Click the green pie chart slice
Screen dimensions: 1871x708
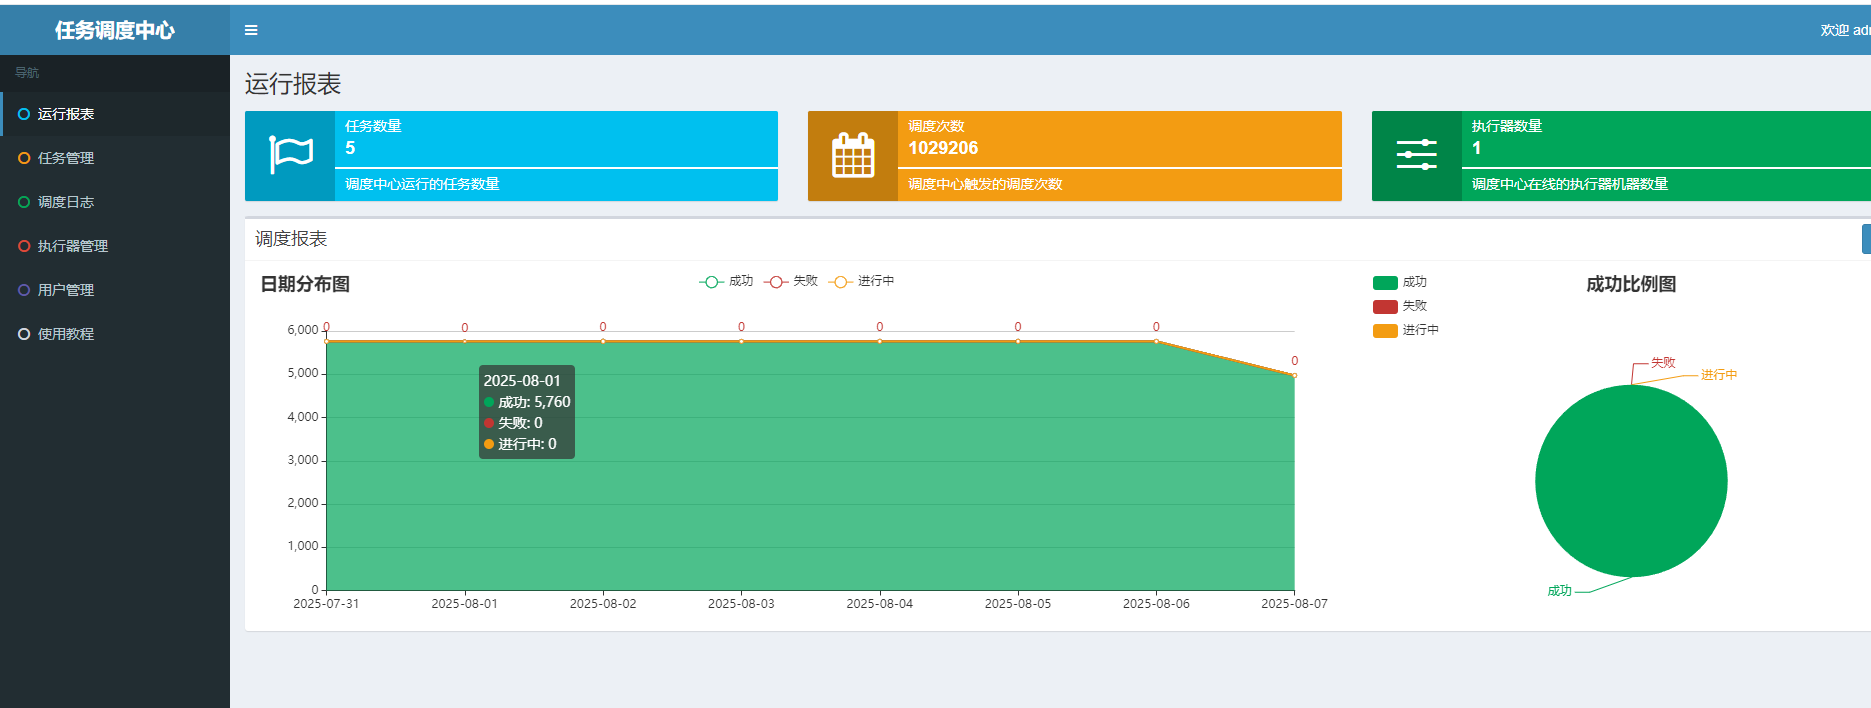1631,481
